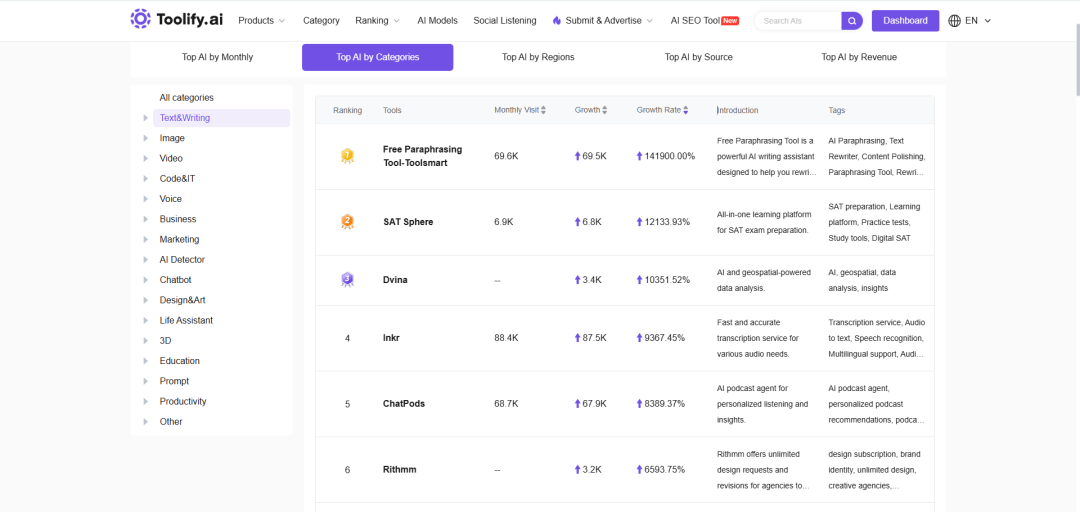Expand the AI Detector category arrow
Viewport: 1080px width, 512px height.
[x=145, y=260]
